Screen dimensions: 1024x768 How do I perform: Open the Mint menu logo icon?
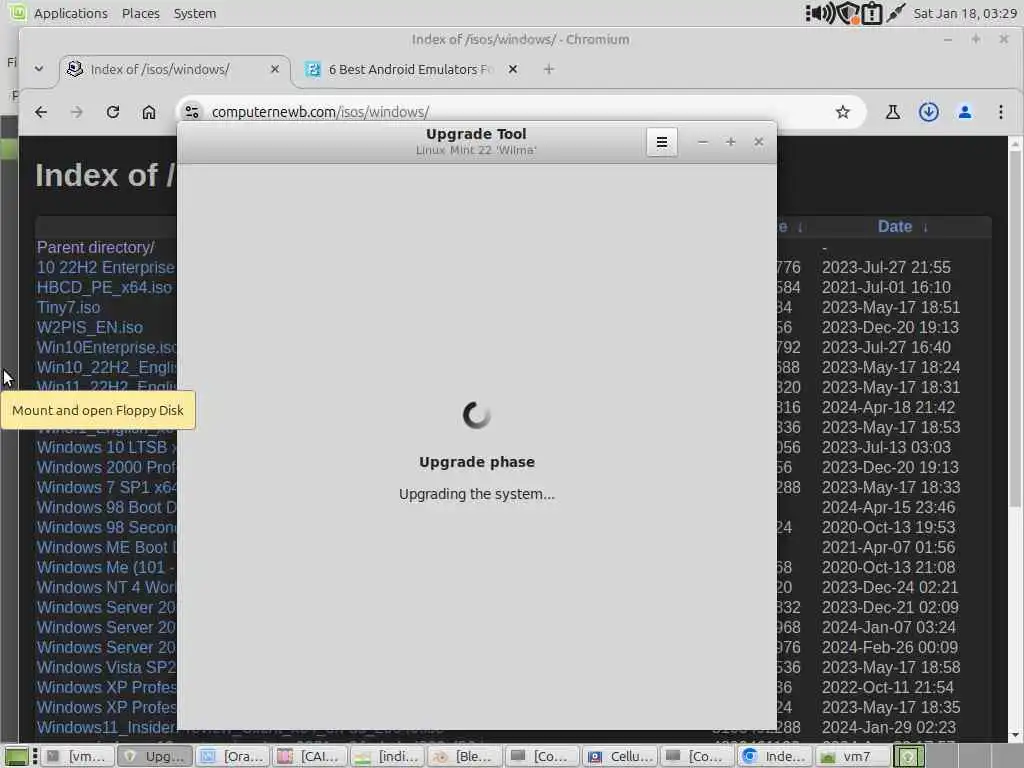(x=18, y=12)
